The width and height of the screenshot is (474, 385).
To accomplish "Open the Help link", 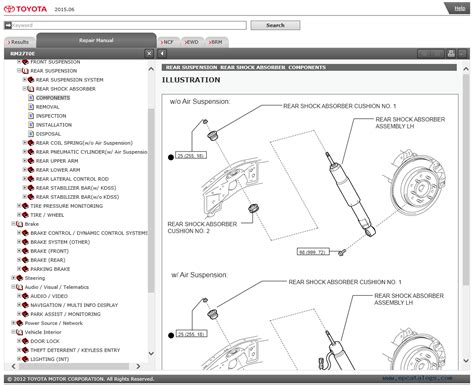I will click(459, 8).
